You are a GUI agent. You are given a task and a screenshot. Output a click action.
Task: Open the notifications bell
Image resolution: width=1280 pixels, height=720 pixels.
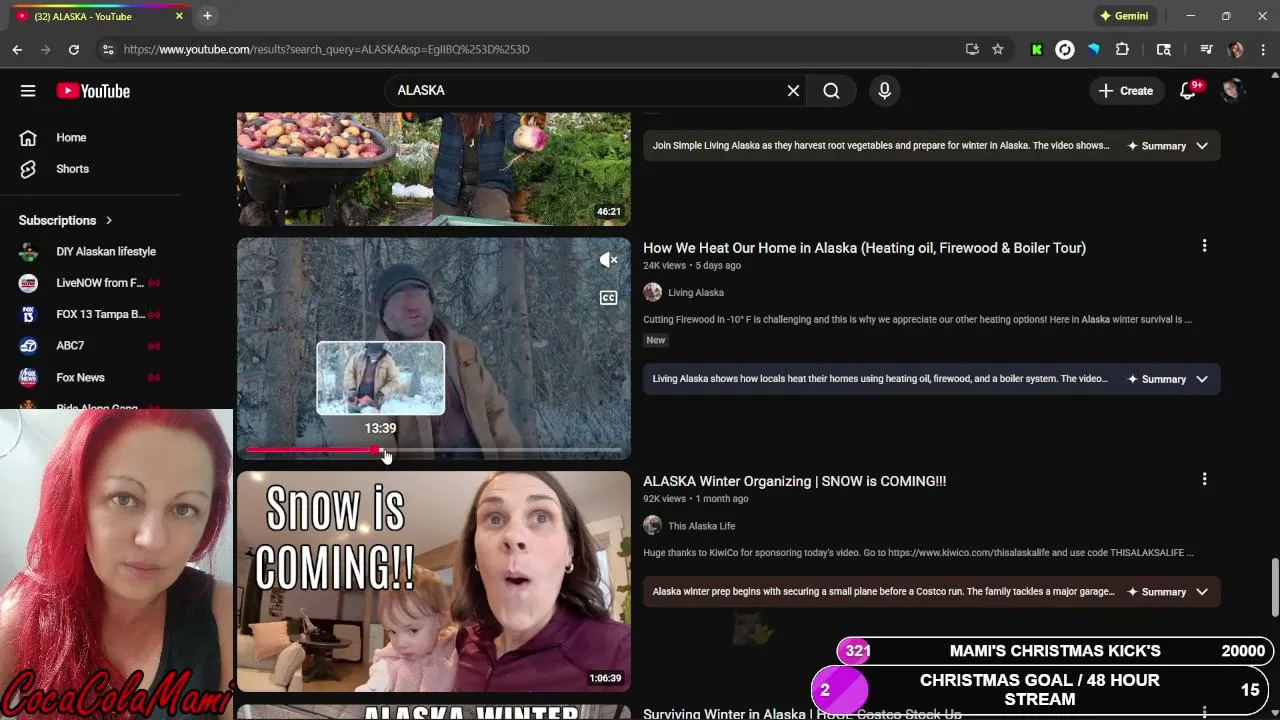[x=1187, y=91]
